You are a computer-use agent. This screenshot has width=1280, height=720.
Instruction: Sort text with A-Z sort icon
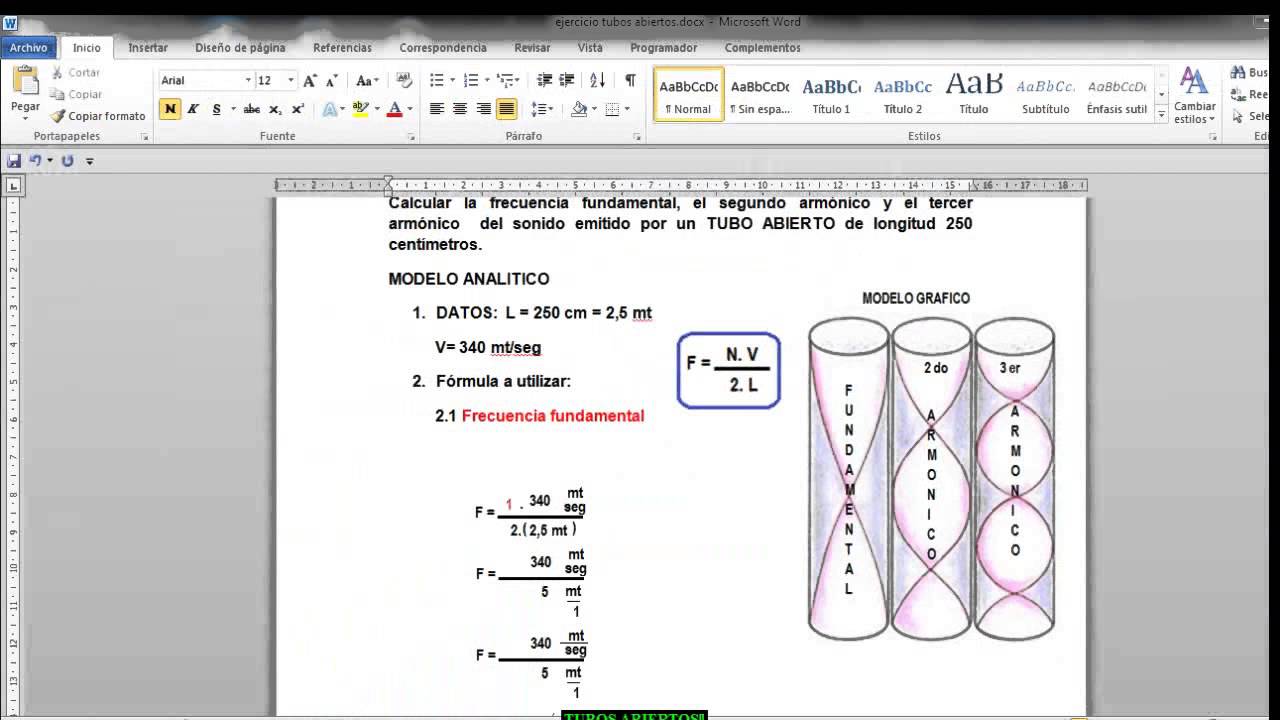(598, 80)
